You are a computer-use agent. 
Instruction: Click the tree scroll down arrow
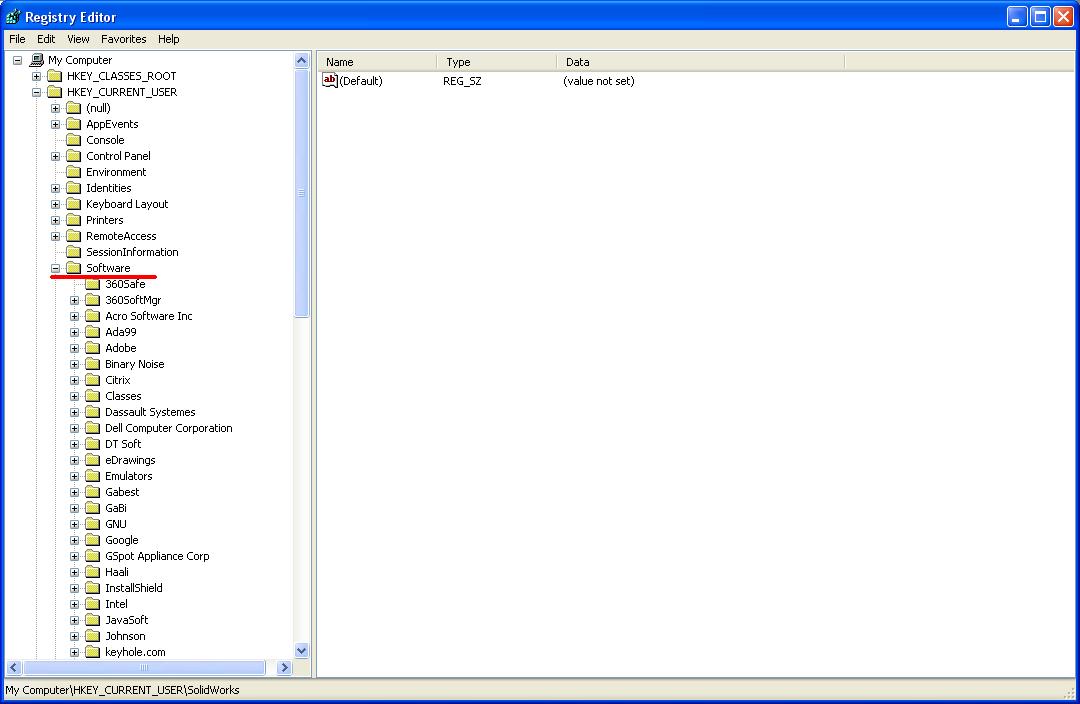[x=302, y=651]
